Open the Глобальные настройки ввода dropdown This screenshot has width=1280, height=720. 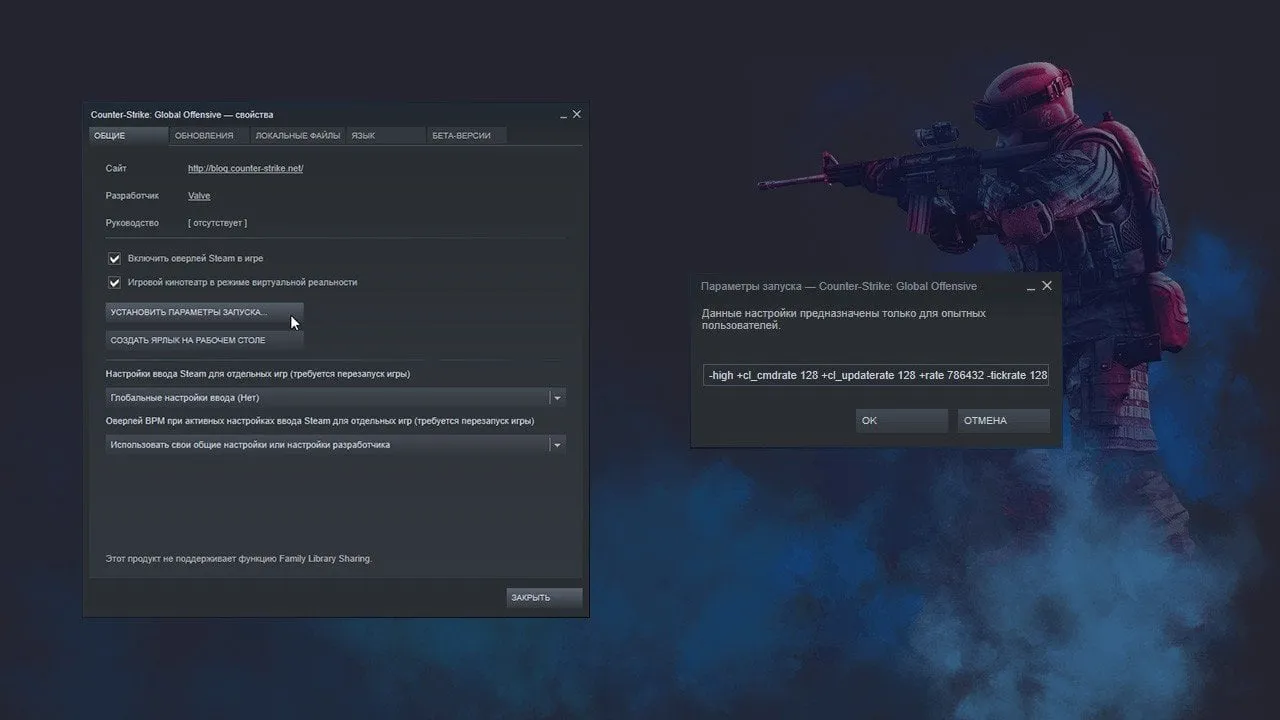(x=336, y=397)
